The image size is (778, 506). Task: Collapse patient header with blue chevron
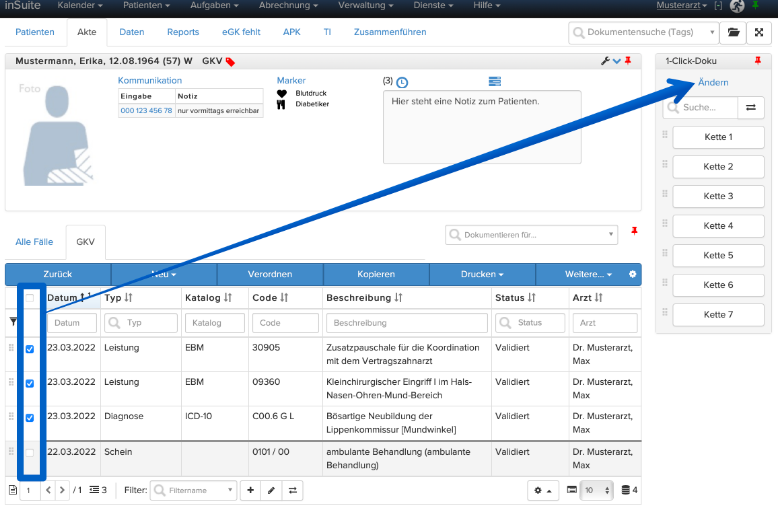coord(616,61)
